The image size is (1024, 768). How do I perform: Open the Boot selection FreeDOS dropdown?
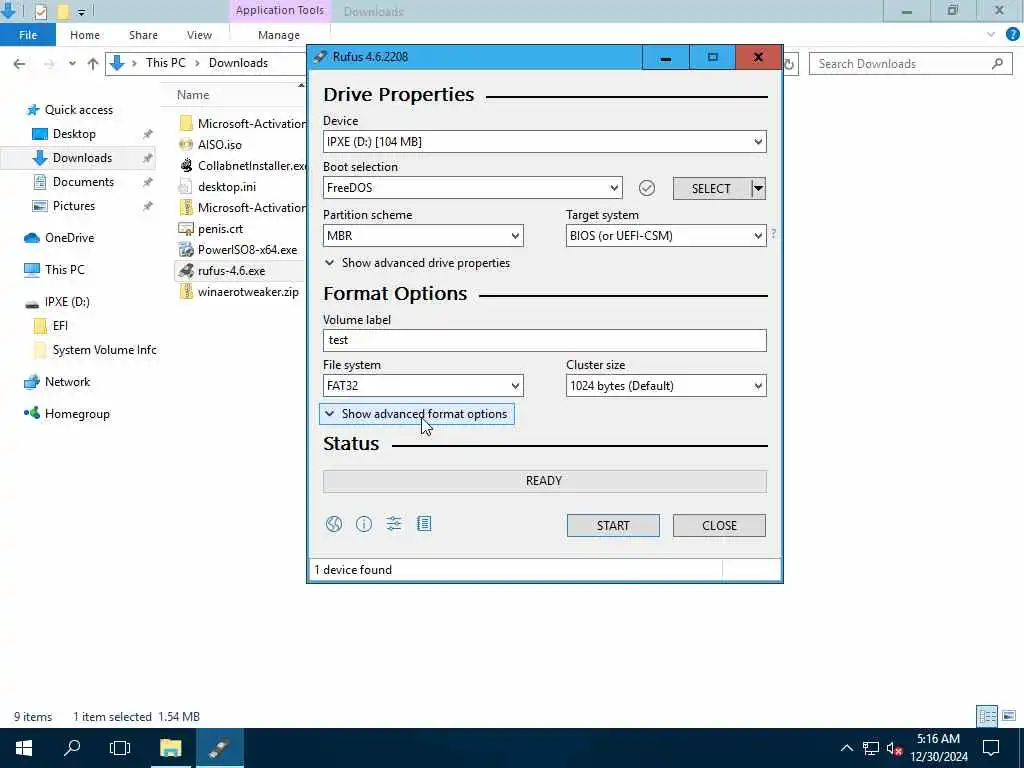(x=473, y=188)
